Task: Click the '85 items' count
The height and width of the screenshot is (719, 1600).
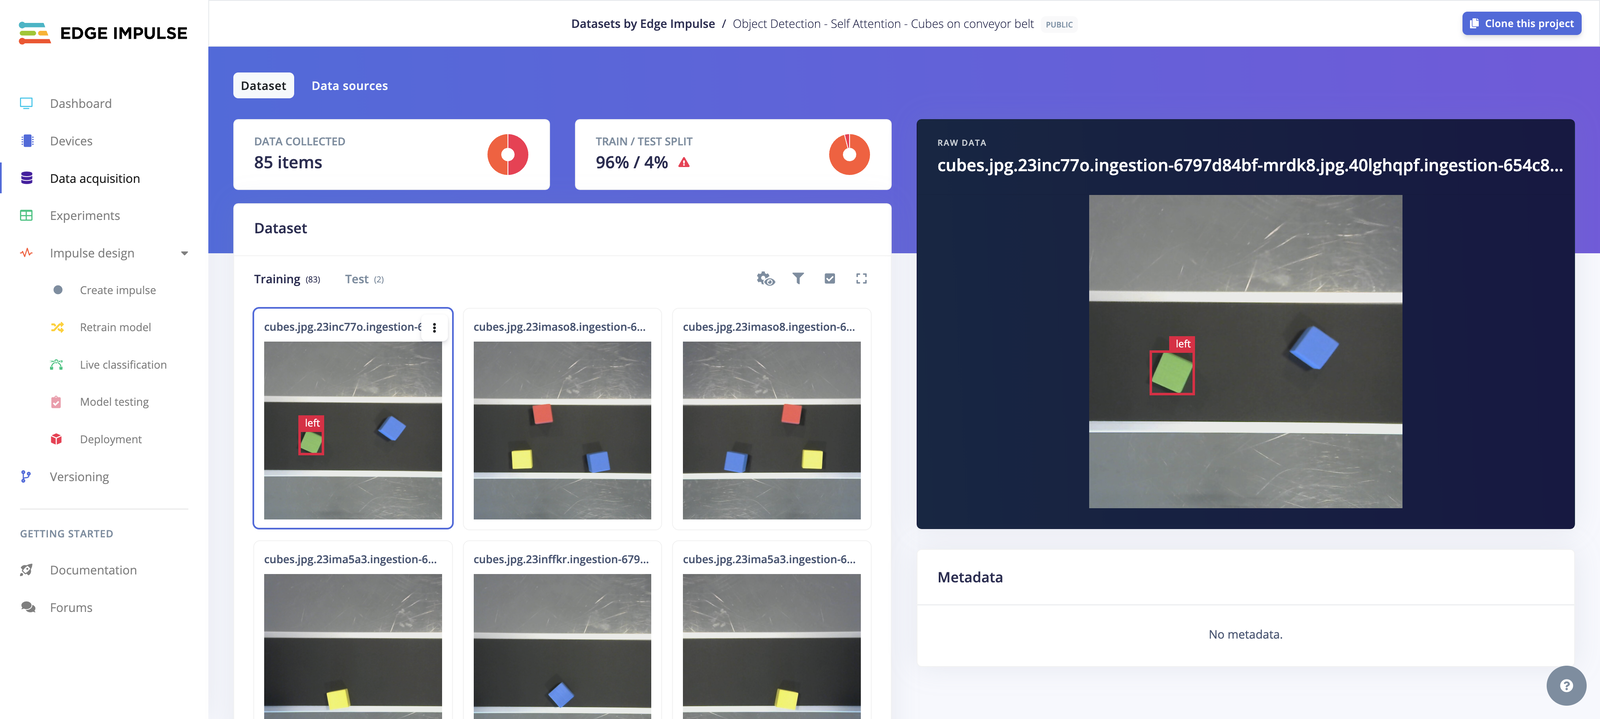Action: 288,163
